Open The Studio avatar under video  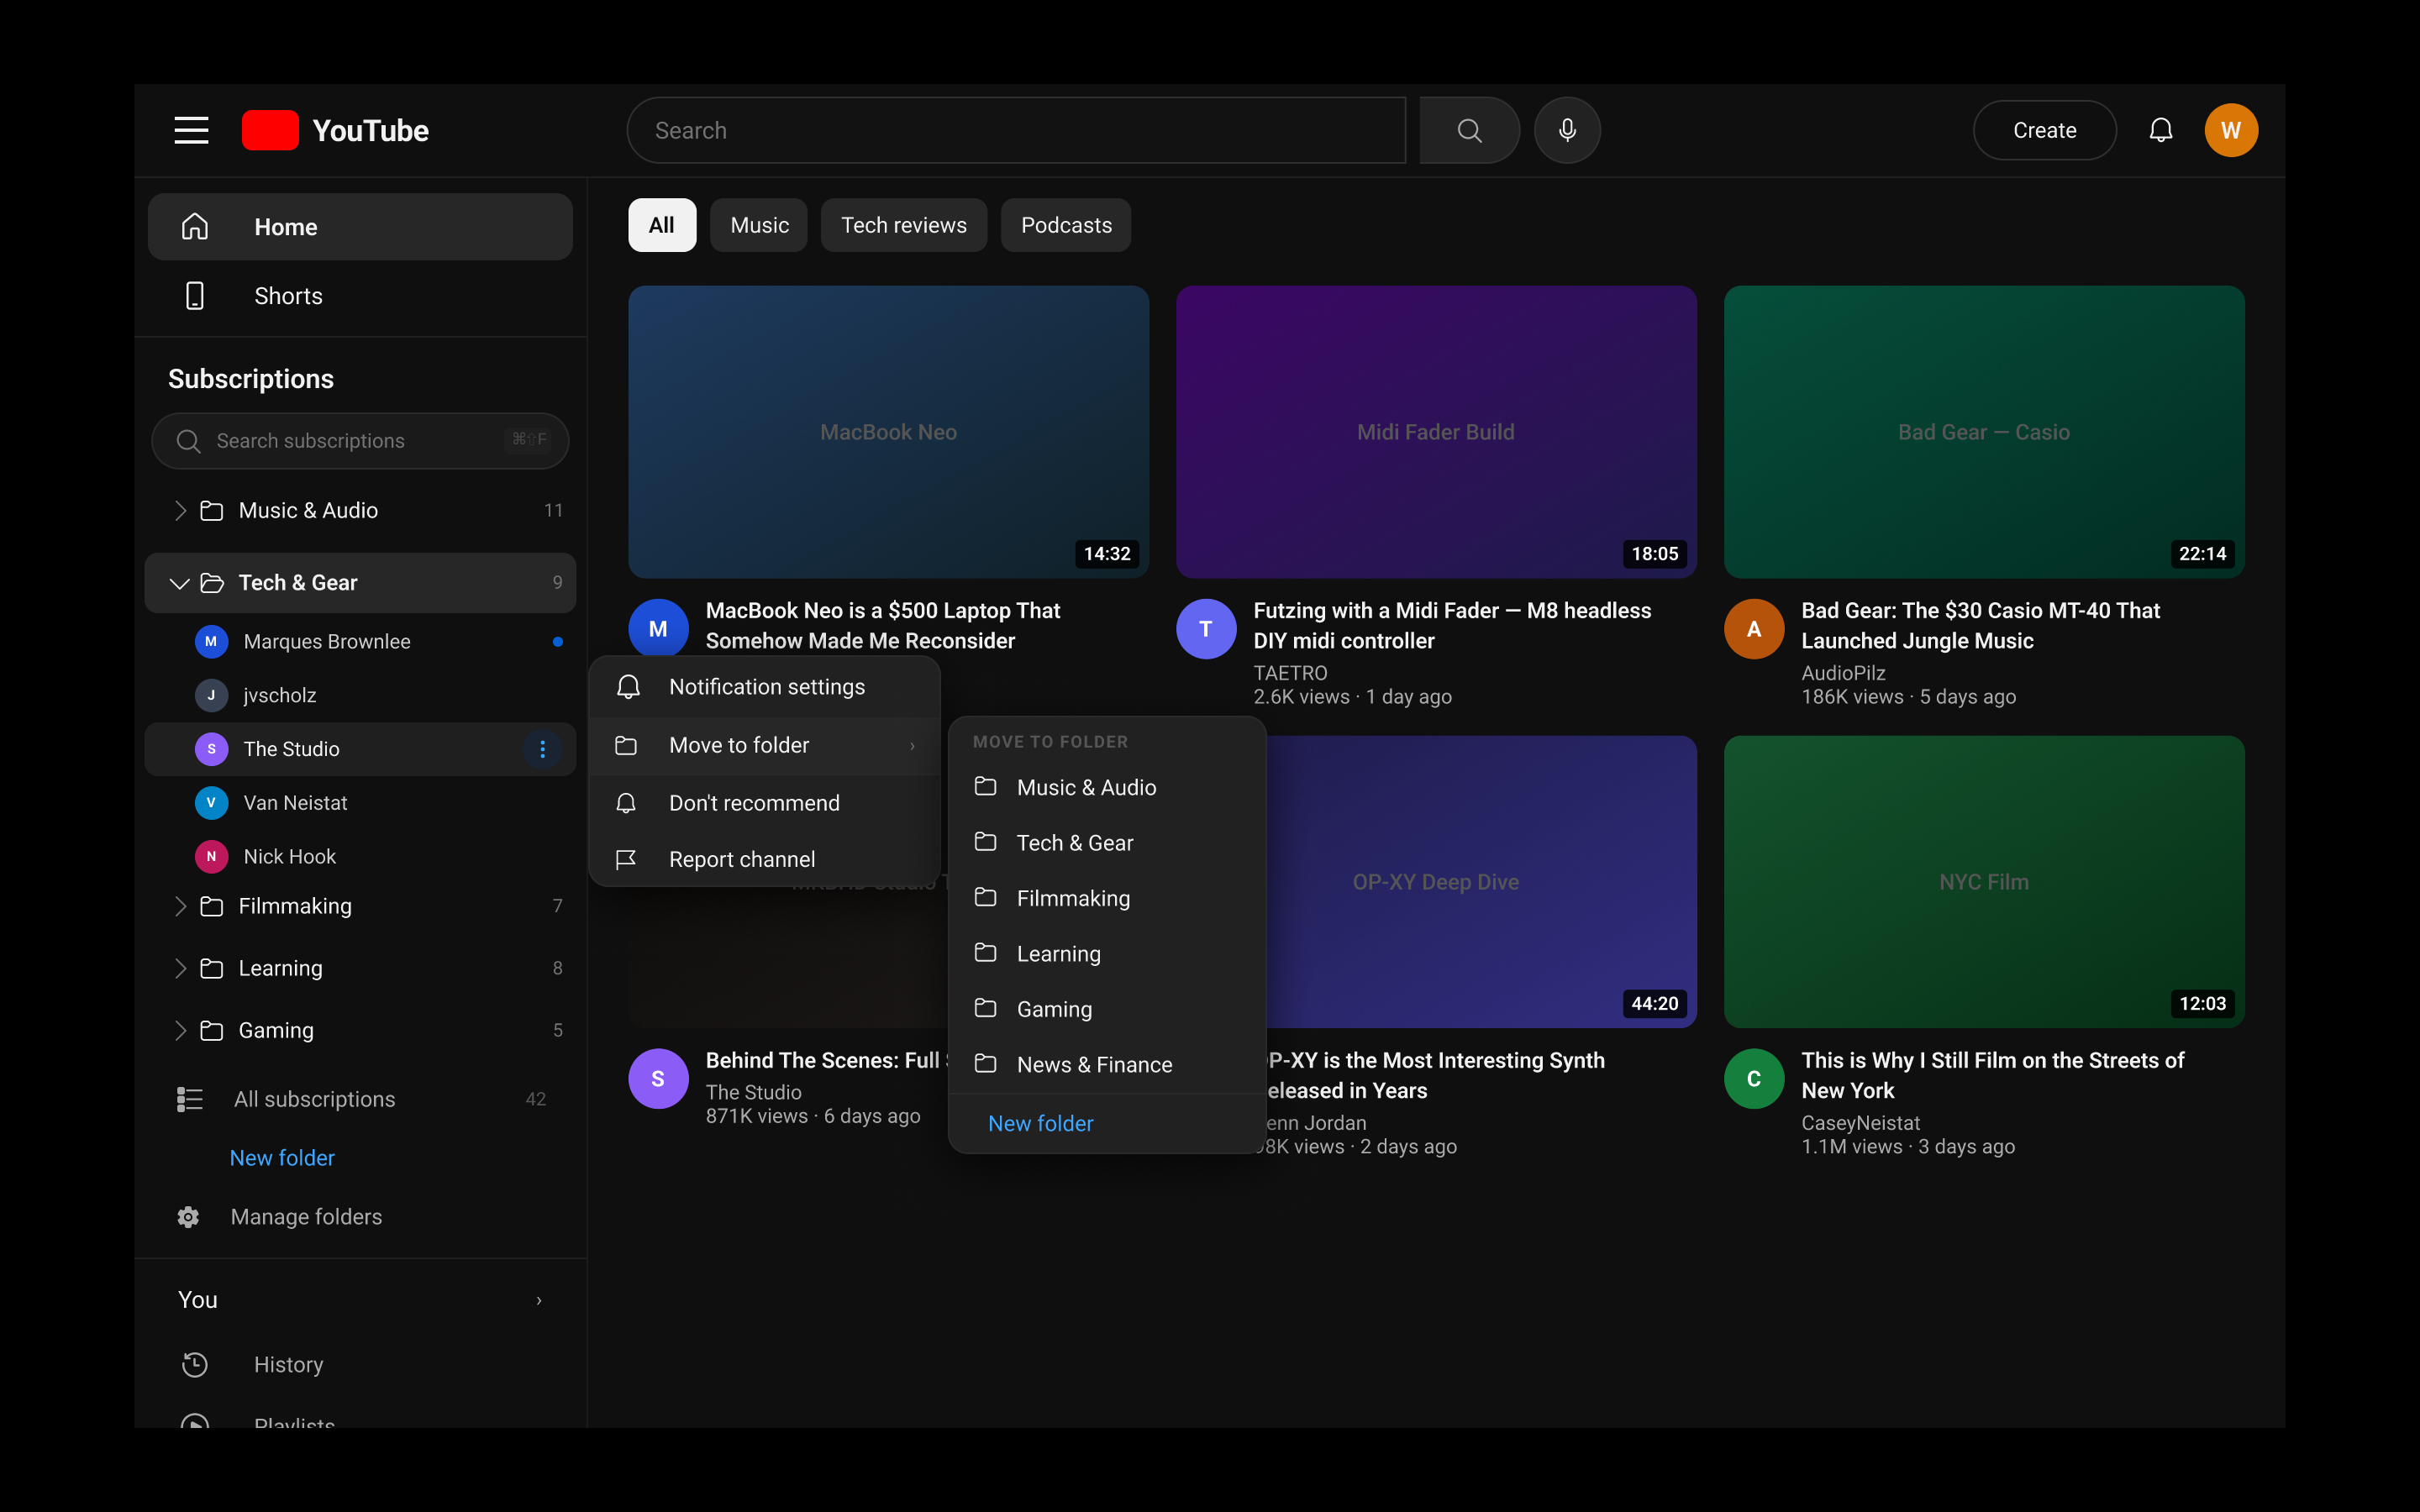(658, 1079)
